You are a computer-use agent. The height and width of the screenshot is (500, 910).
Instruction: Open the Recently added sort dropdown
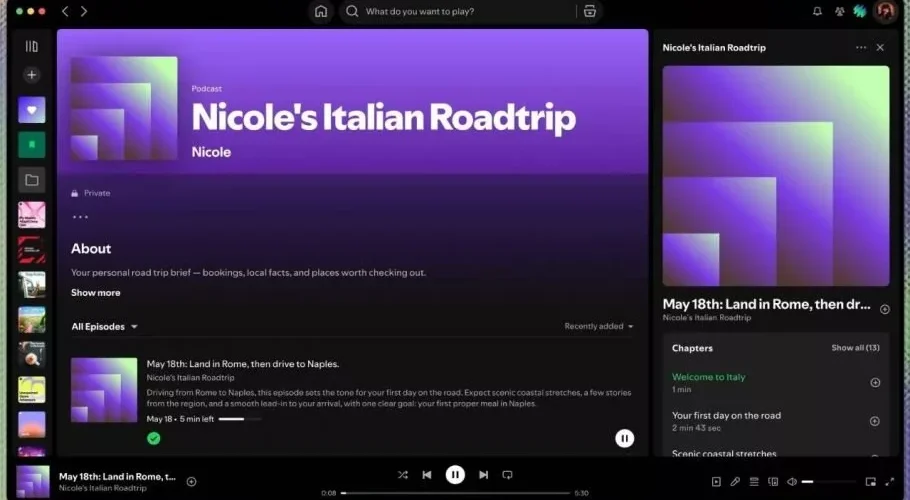(599, 326)
